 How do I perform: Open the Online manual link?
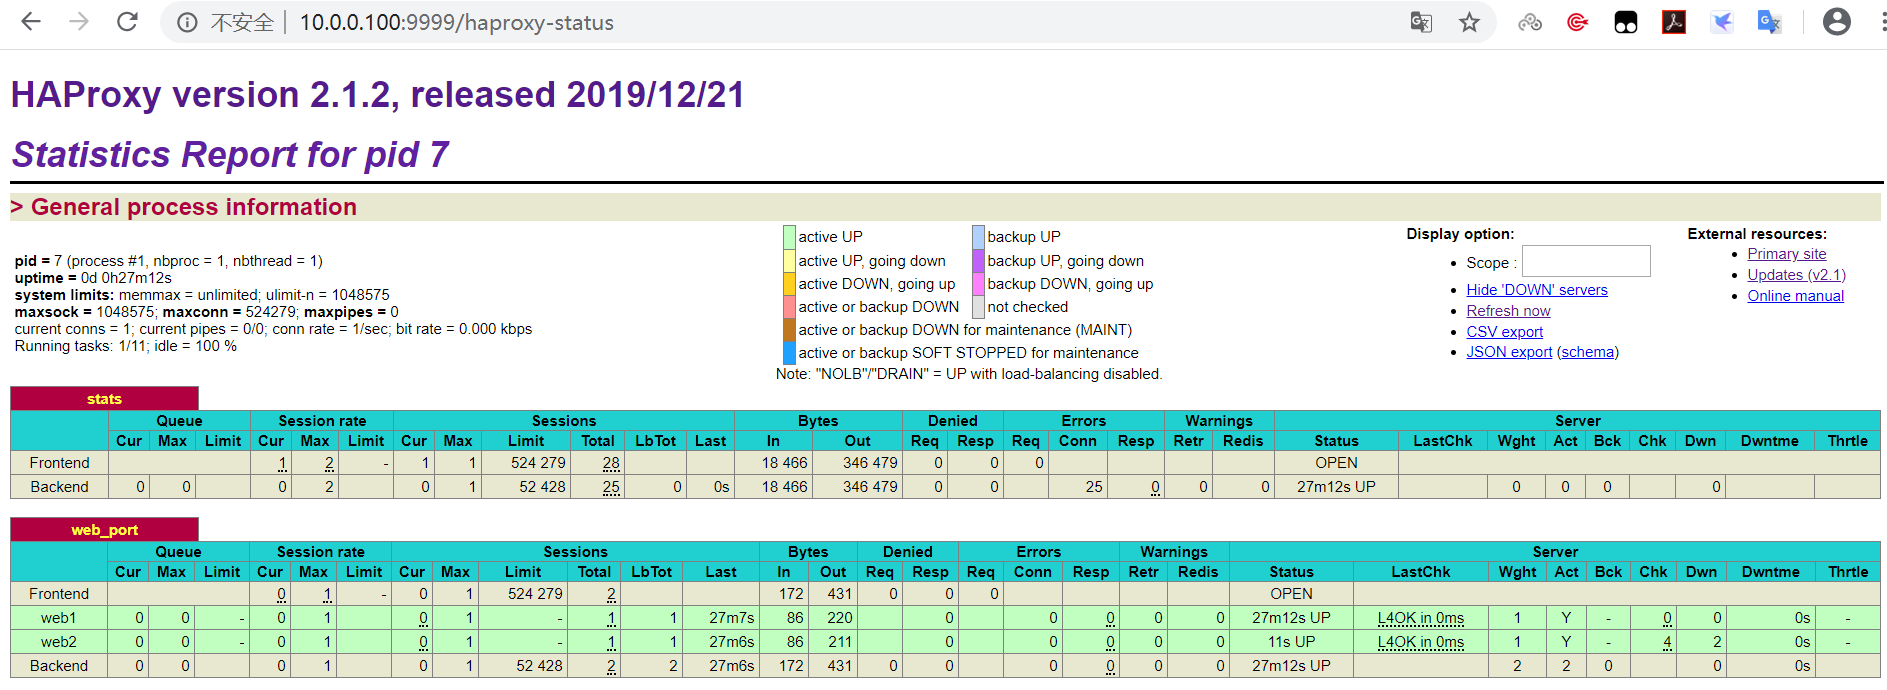pyautogui.click(x=1795, y=296)
